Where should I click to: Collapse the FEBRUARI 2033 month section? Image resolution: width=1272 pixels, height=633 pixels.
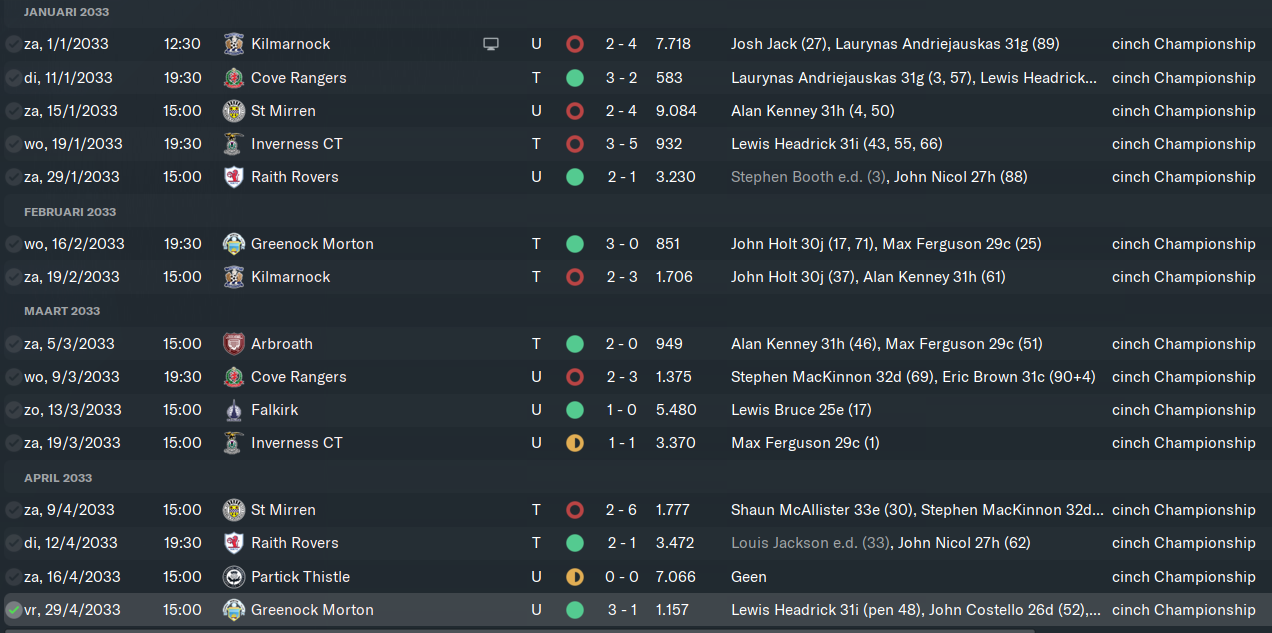coord(69,212)
